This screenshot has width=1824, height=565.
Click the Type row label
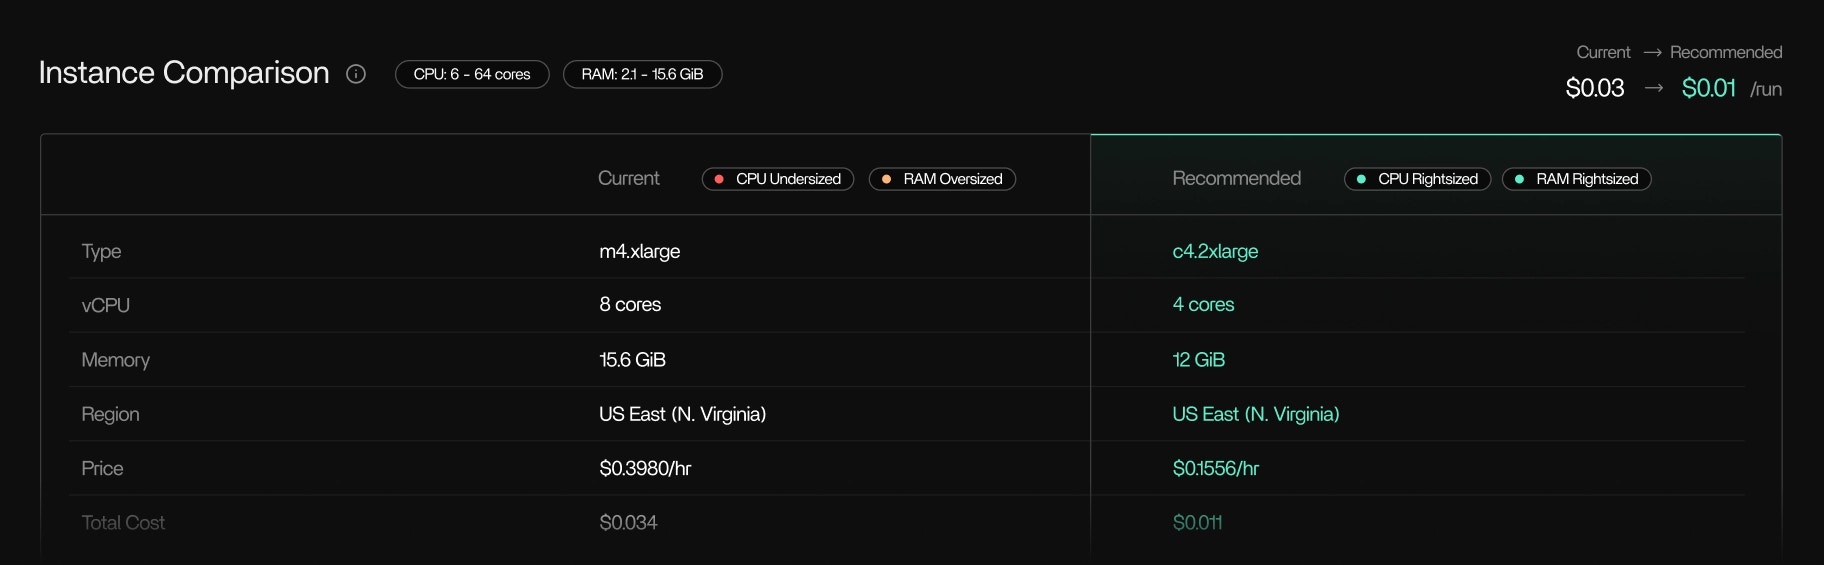coord(101,251)
